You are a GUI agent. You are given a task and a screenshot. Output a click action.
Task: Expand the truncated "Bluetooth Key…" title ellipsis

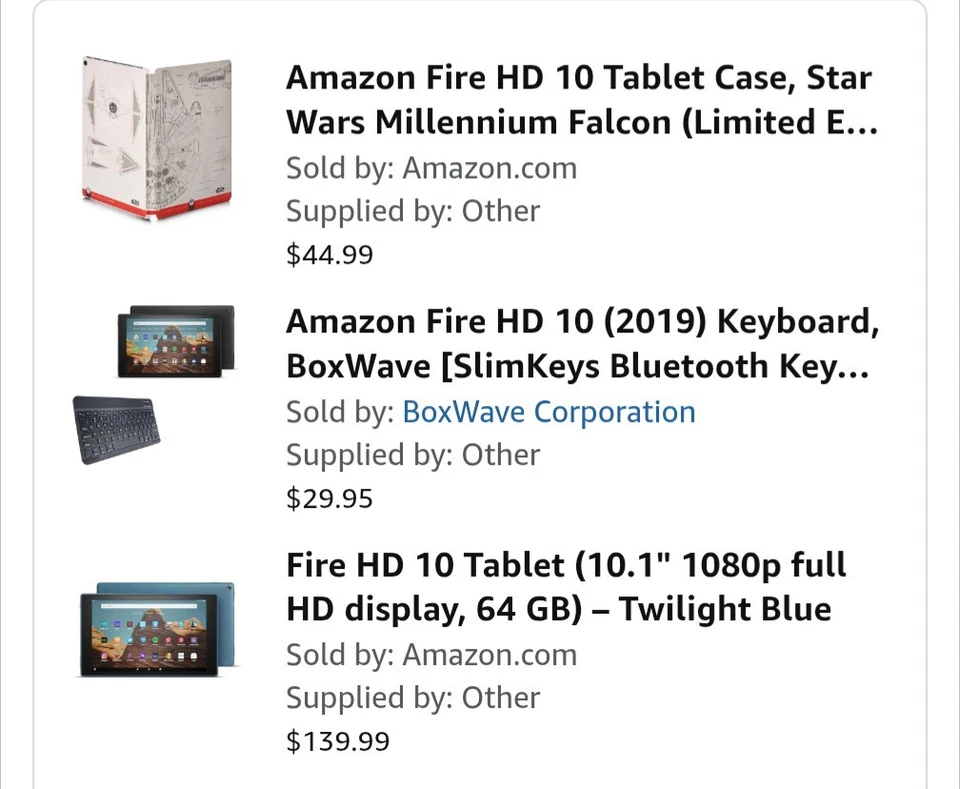click(x=853, y=368)
